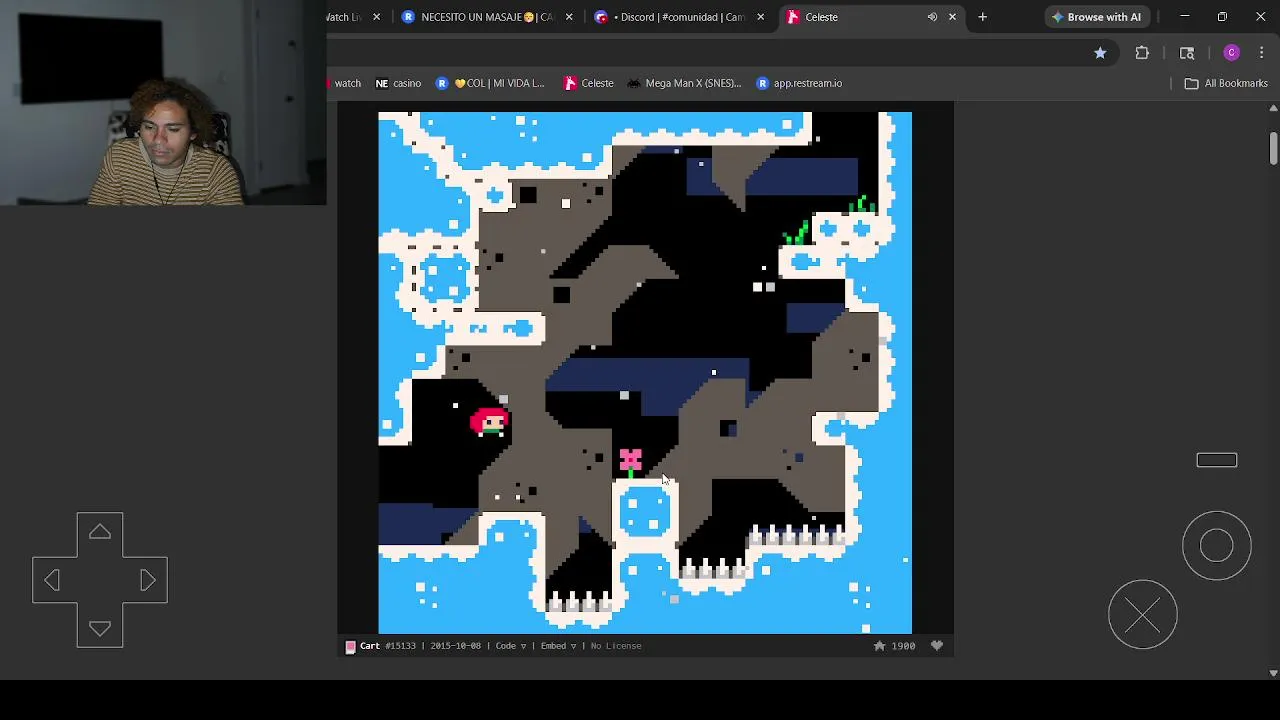Favorite the cart with the heart icon

click(937, 646)
